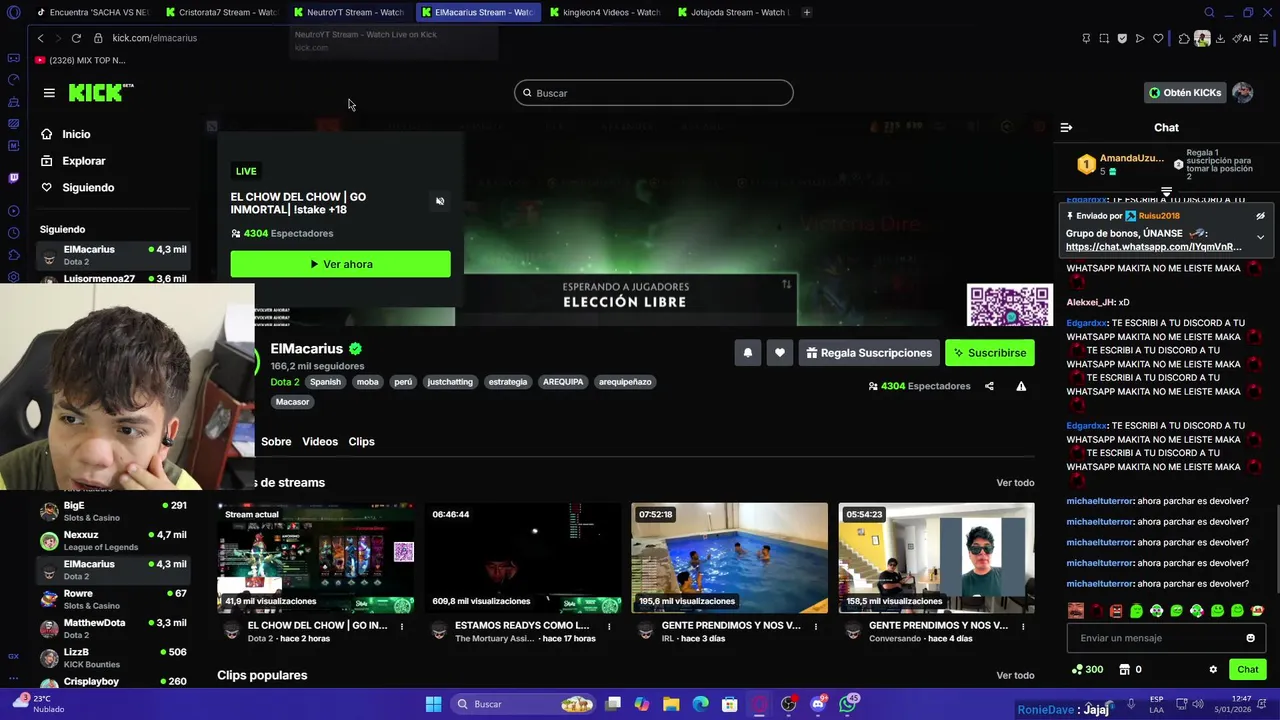Hide the pinned message with eye icon
The image size is (1280, 720).
[1260, 216]
